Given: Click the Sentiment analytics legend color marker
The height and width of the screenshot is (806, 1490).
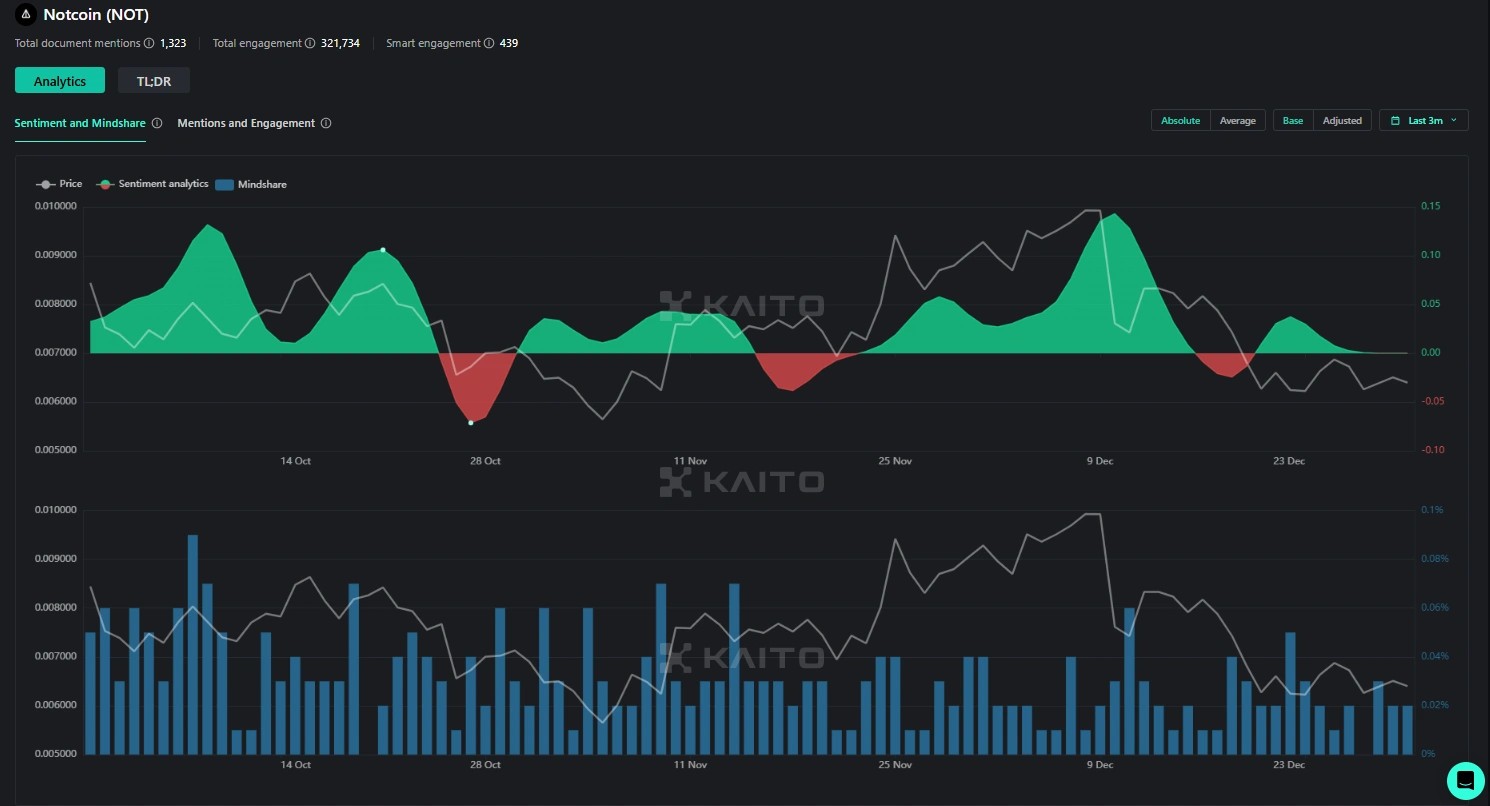Looking at the screenshot, I should tap(105, 184).
